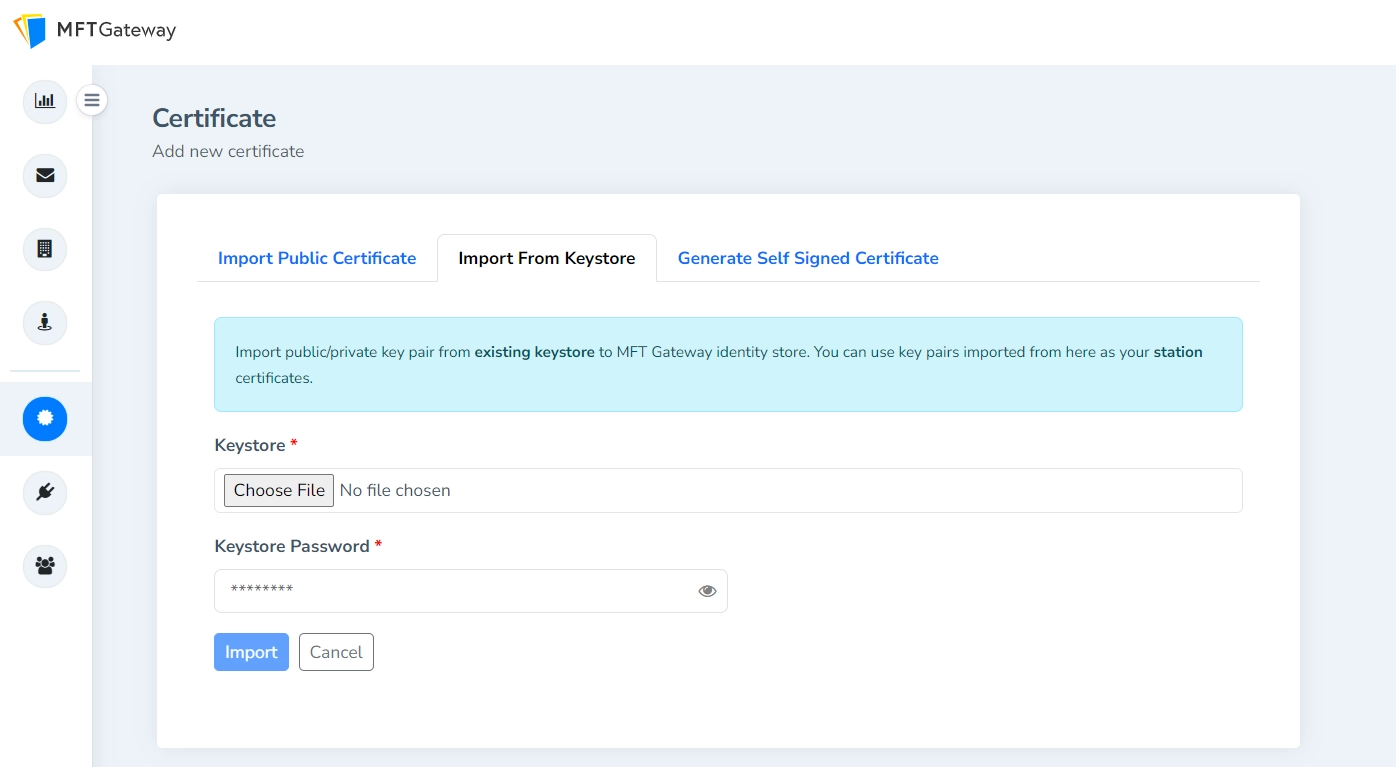Image resolution: width=1396 pixels, height=767 pixels.
Task: Open the Integrations plug icon
Action: tap(44, 492)
